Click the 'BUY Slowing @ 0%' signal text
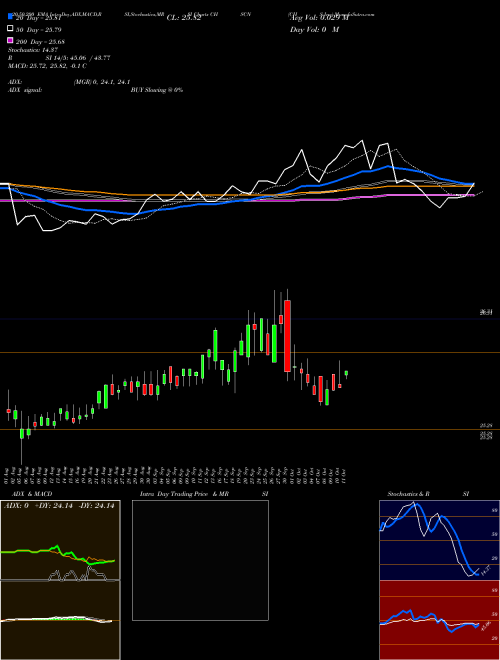 pyautogui.click(x=157, y=90)
